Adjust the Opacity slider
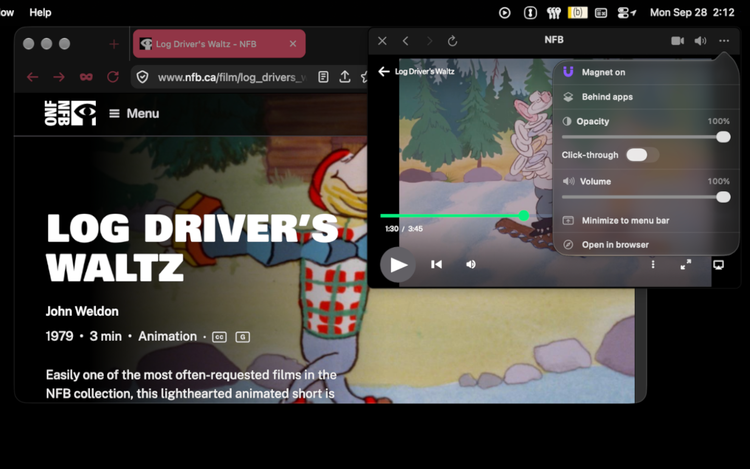 click(646, 137)
